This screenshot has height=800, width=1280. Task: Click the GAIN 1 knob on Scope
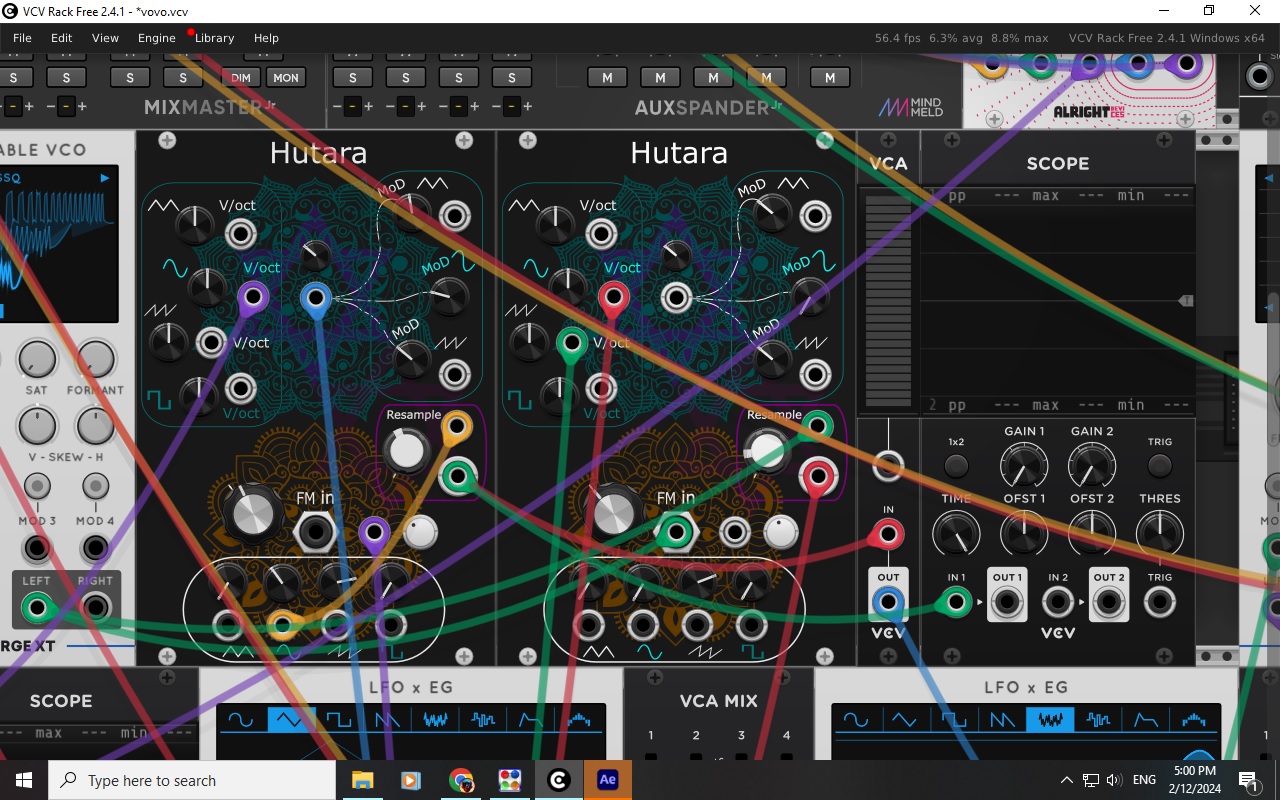coord(1024,466)
